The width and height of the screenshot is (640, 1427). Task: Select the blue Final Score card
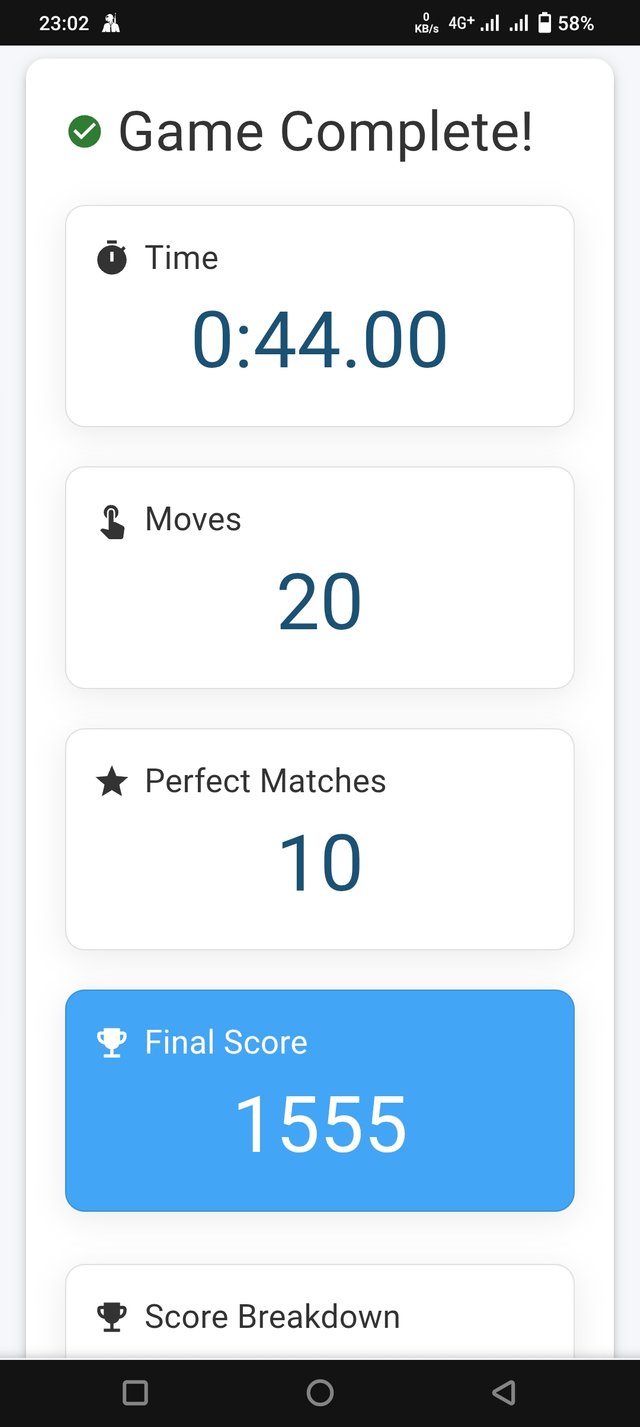click(x=320, y=1101)
